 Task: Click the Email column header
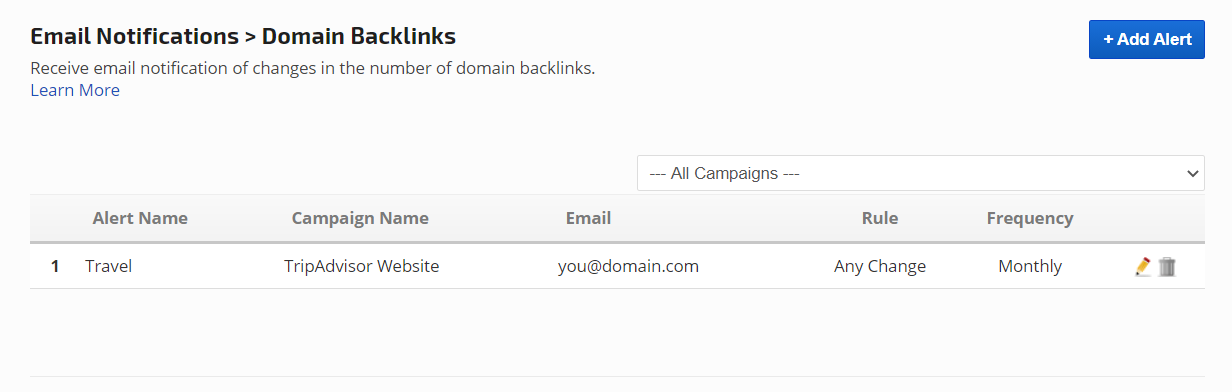(588, 218)
